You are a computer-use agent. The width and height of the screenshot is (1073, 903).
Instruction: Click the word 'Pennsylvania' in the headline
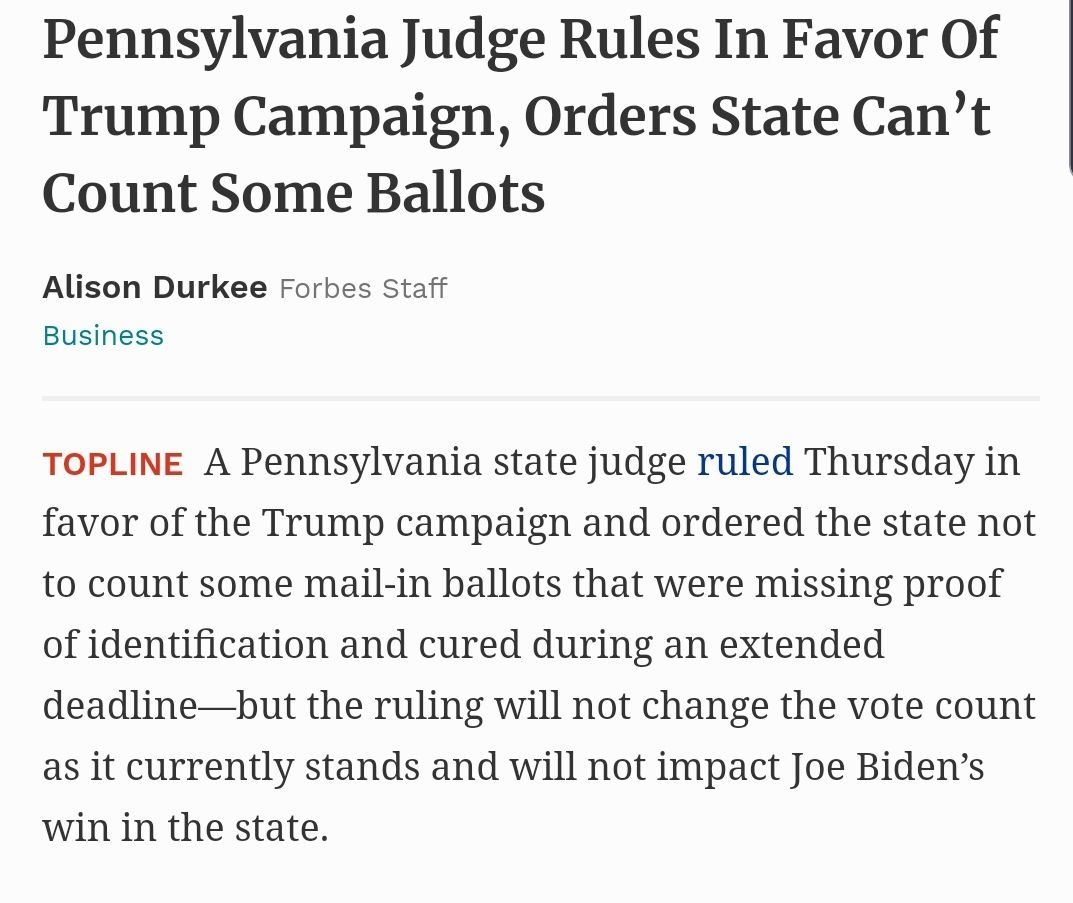point(215,42)
